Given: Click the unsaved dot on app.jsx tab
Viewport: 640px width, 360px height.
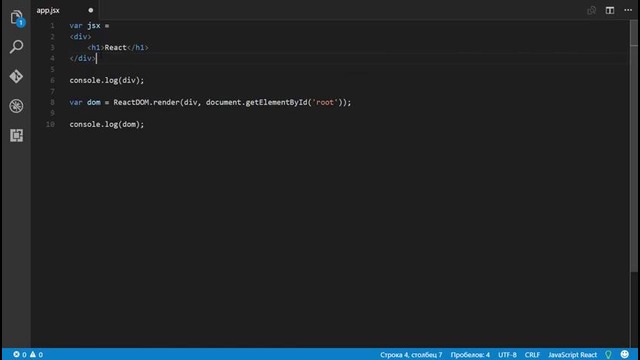Looking at the screenshot, I should coord(91,10).
